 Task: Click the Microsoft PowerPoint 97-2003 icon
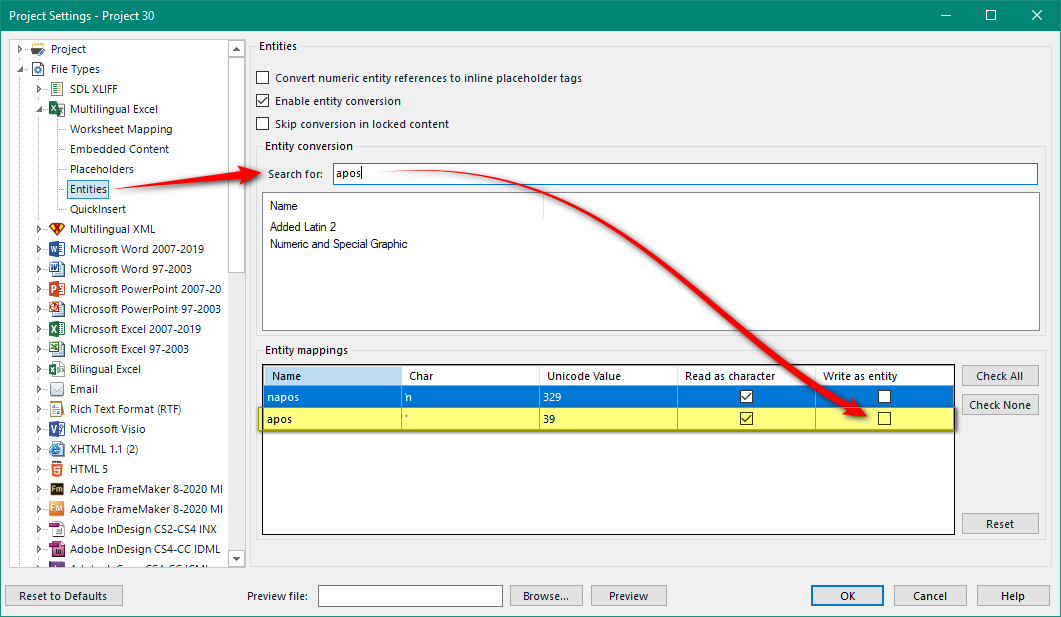(x=57, y=309)
